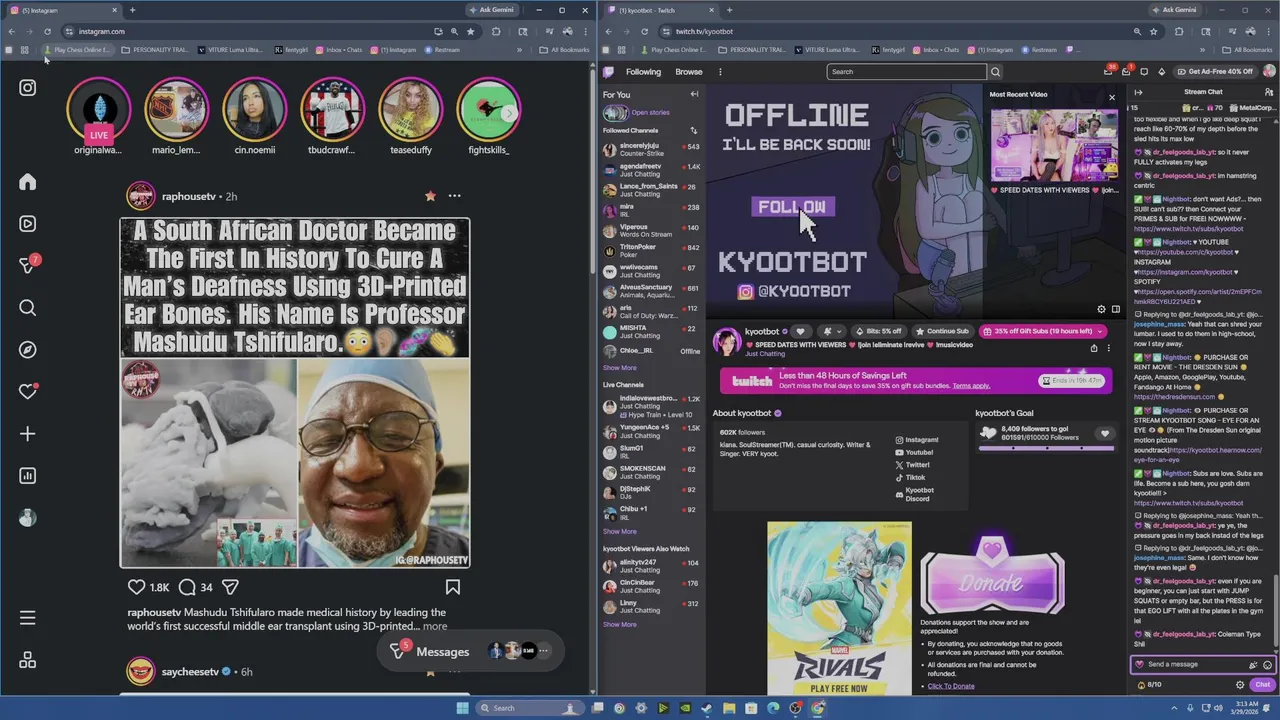
Task: Open Kyootbot Discord link
Action: (915, 494)
